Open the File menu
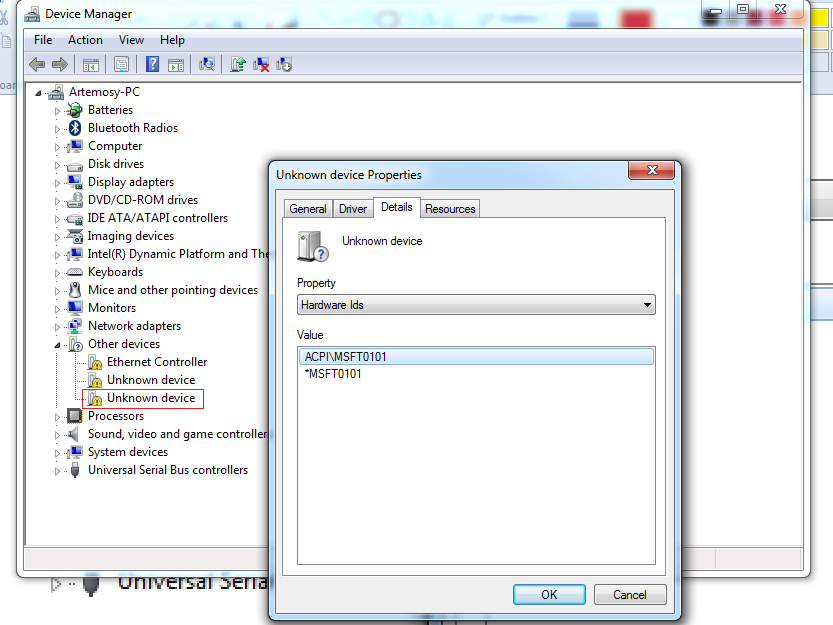This screenshot has width=833, height=625. pyautogui.click(x=43, y=40)
